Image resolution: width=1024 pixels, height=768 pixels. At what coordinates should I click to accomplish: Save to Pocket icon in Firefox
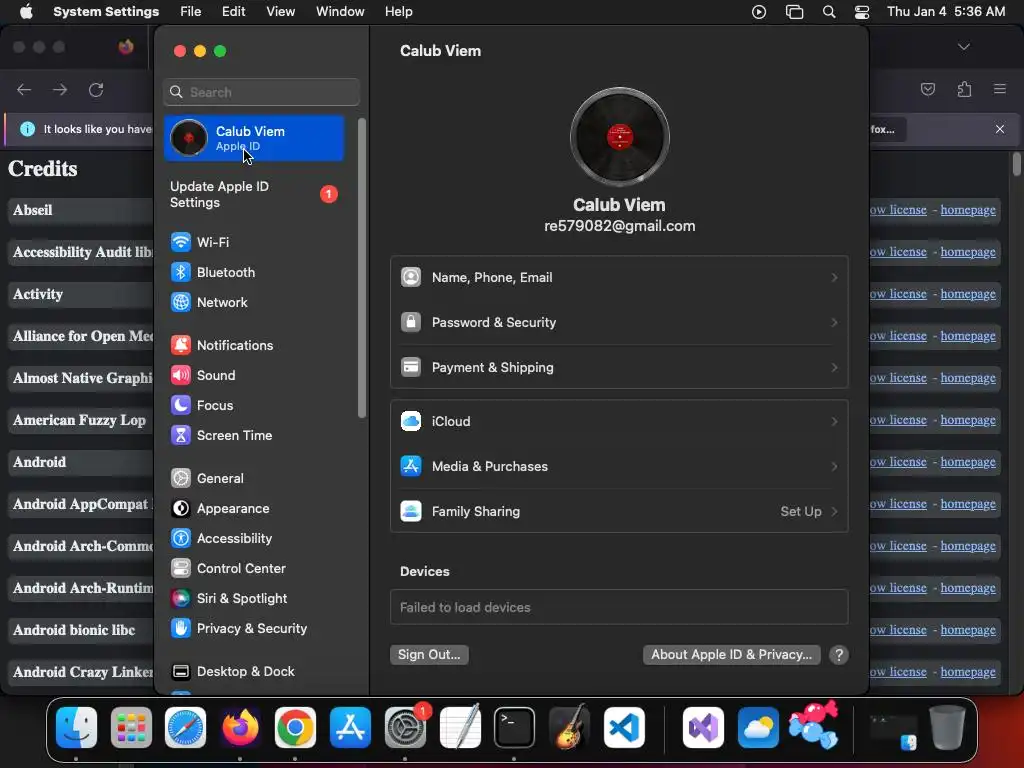tap(928, 89)
